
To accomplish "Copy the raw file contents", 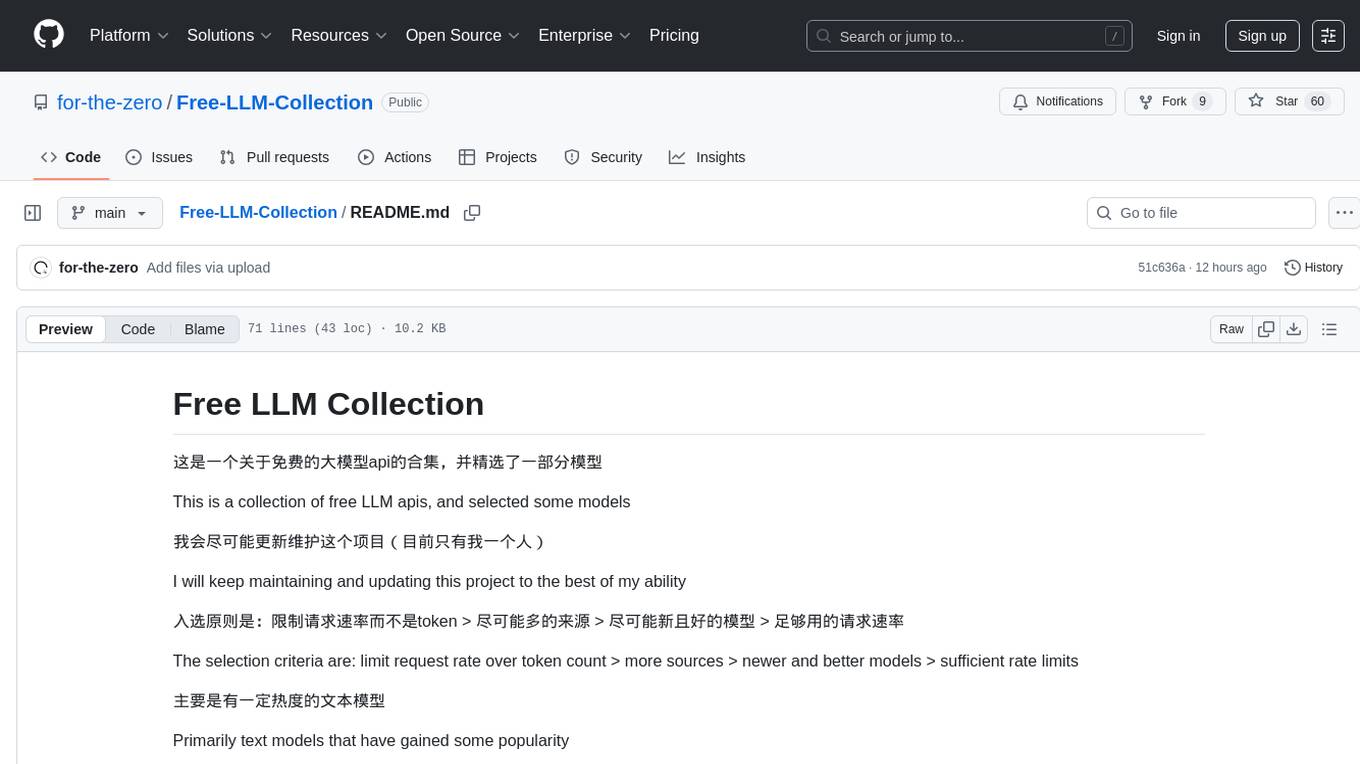I will [x=1266, y=329].
